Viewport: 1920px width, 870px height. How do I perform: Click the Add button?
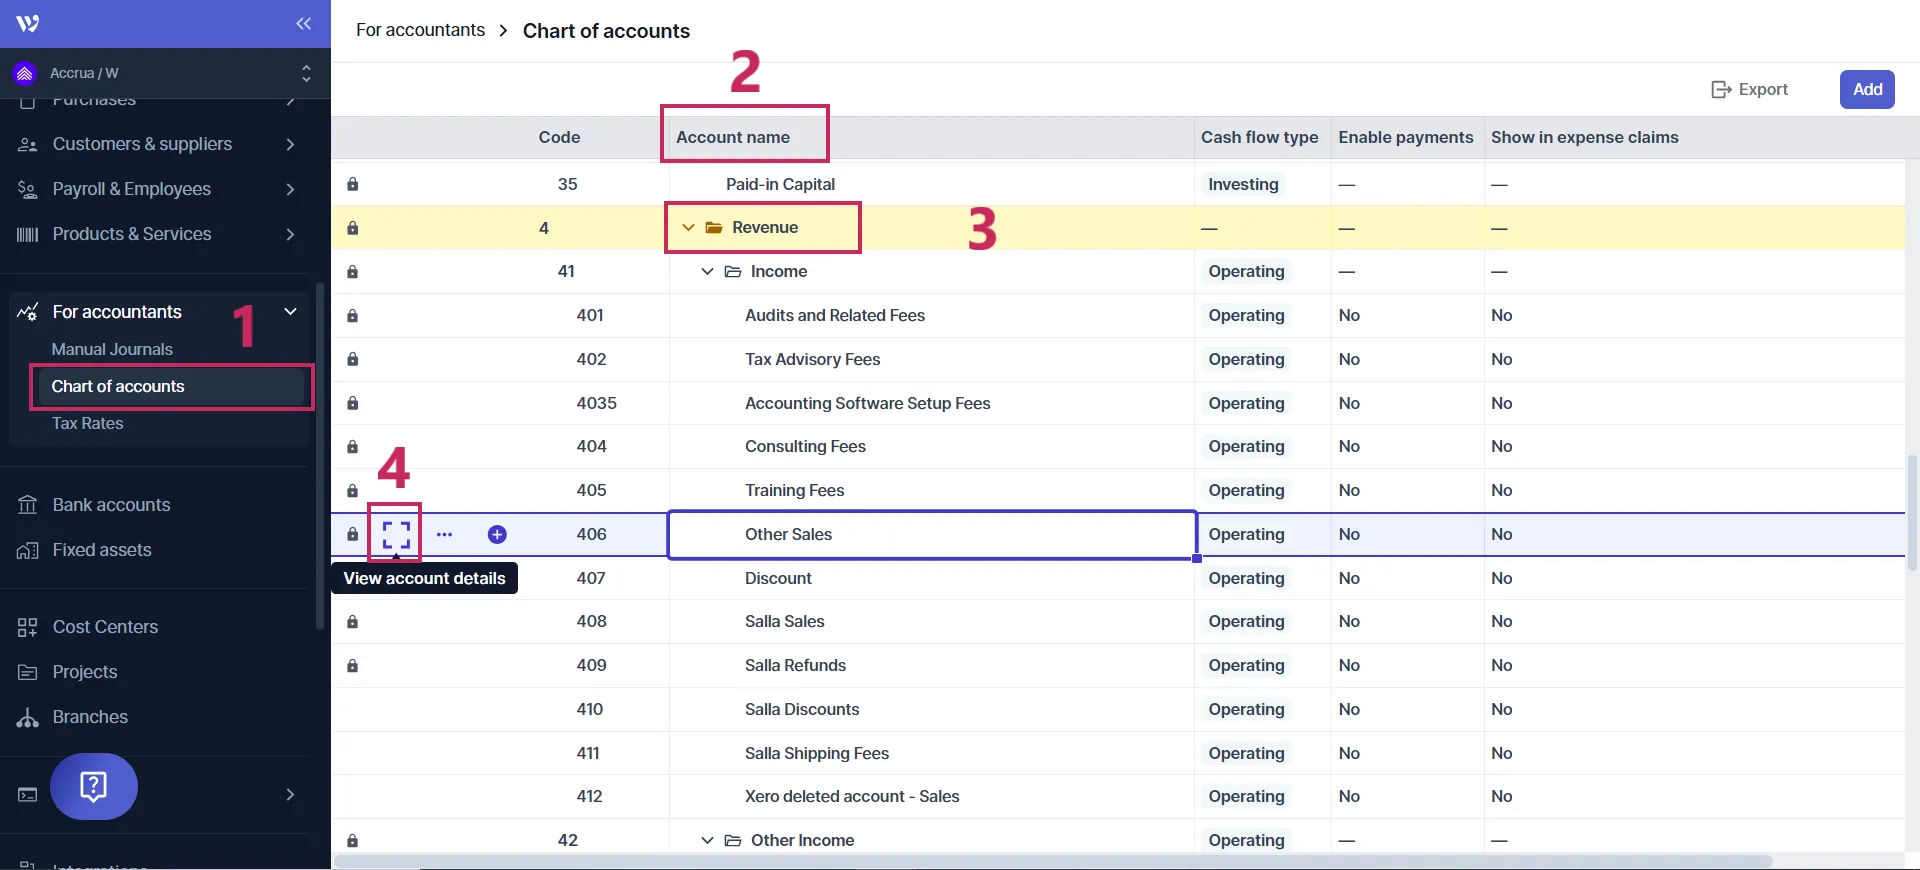click(1866, 89)
